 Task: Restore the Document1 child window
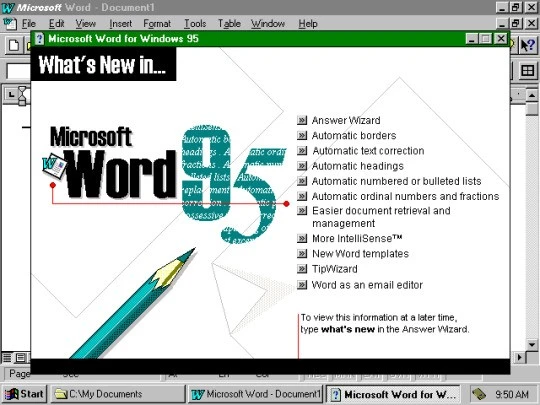pos(516,23)
